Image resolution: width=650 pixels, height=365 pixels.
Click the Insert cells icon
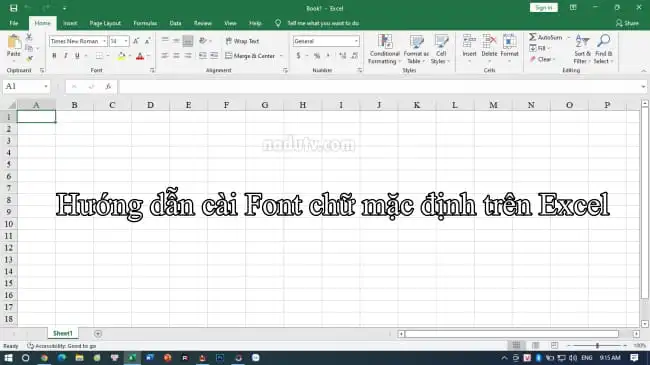point(469,41)
